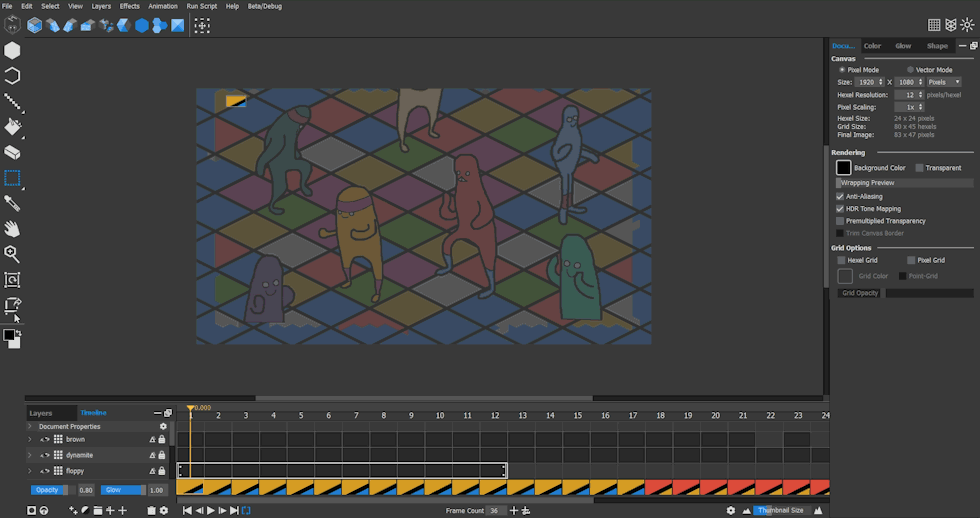Delete layer with the trash icon
Screen dimensions: 980x518
click(151, 511)
